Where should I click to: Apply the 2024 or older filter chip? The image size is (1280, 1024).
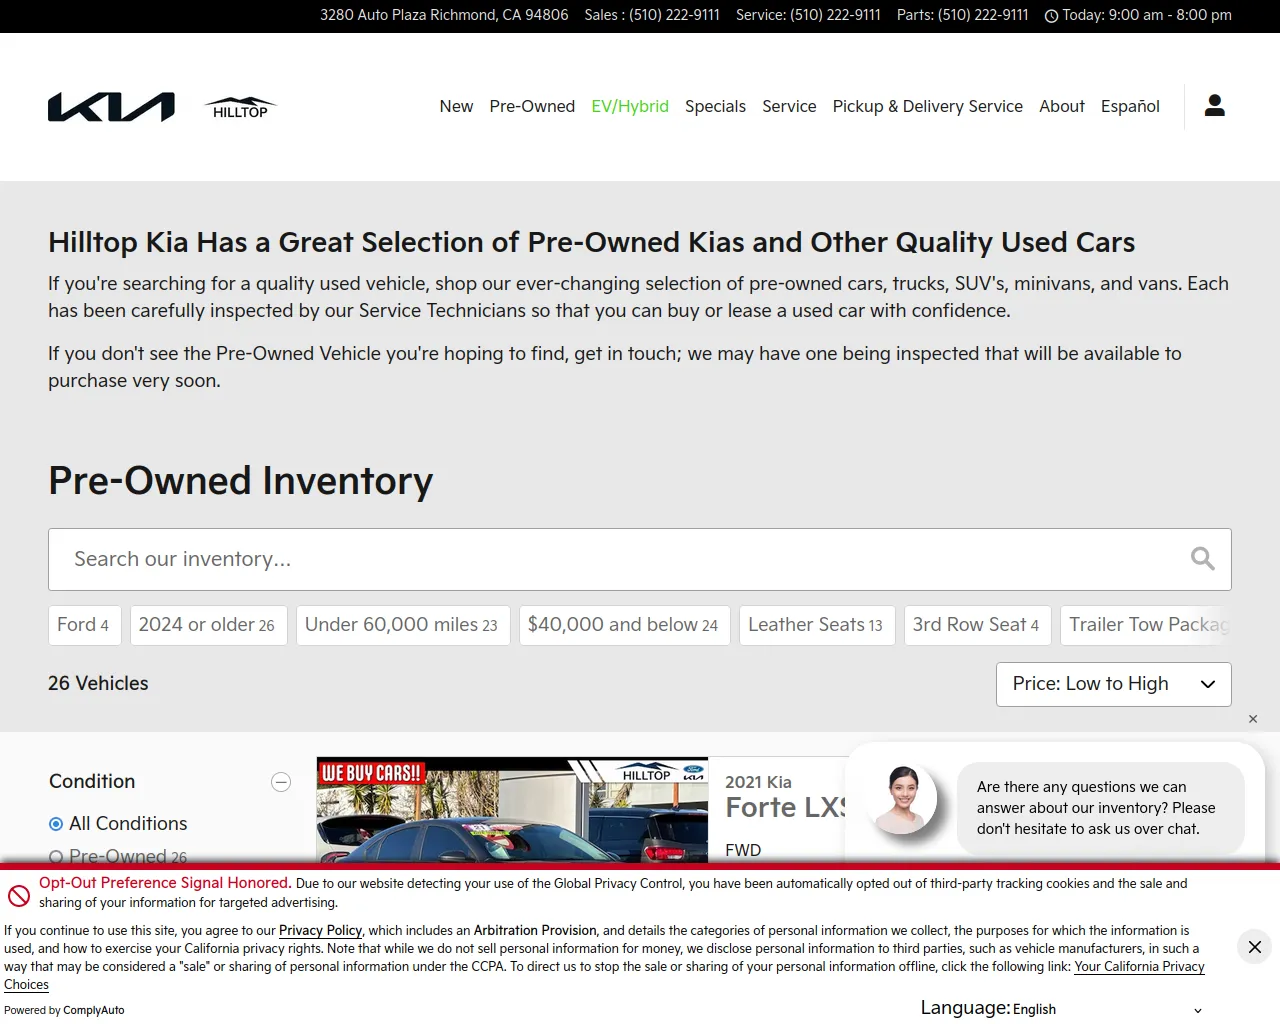click(x=208, y=625)
